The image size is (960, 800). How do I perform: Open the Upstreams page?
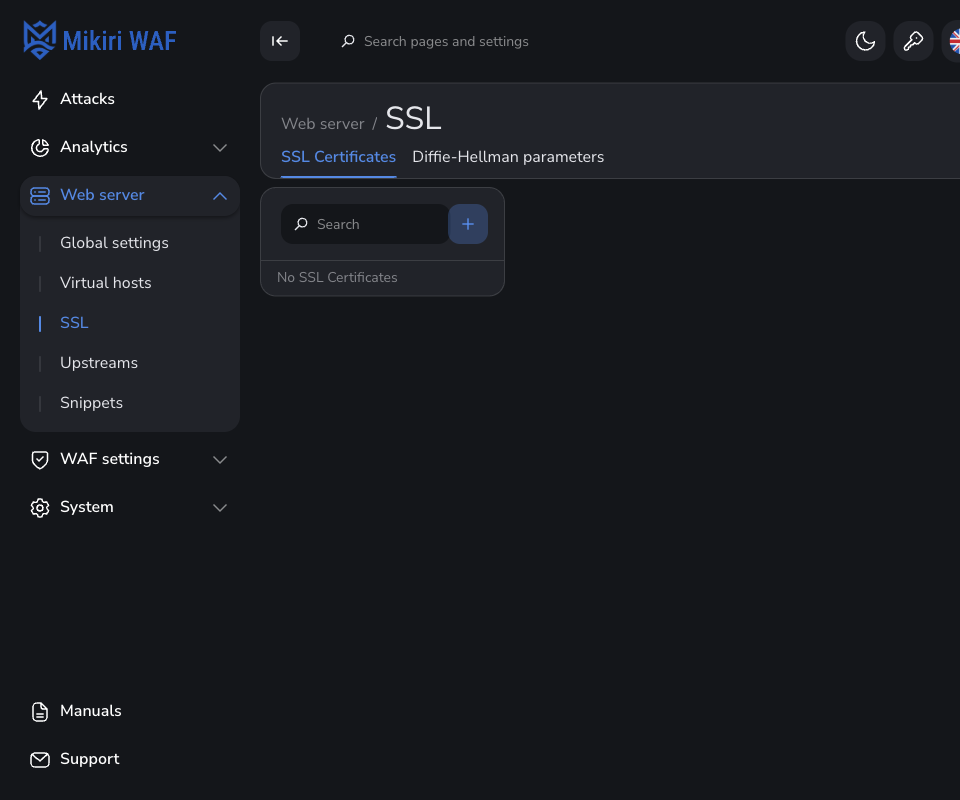tap(99, 363)
